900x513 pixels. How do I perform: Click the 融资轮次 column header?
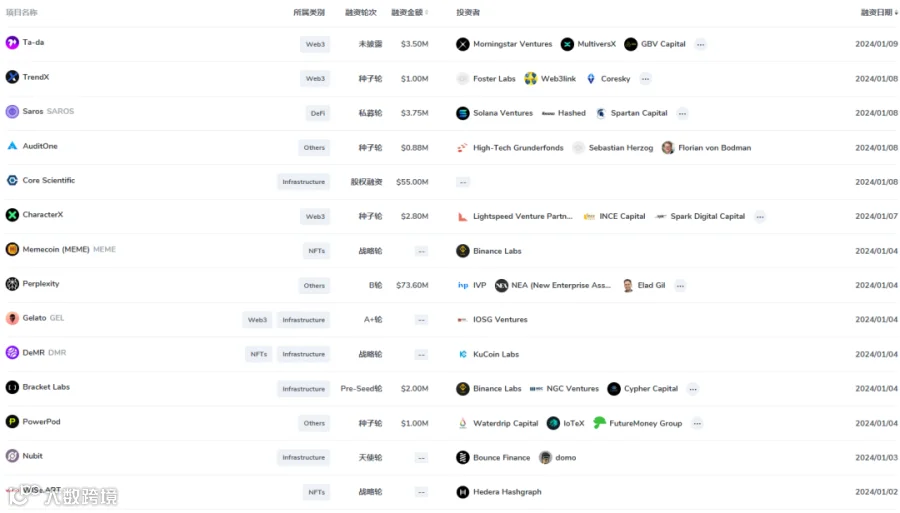pos(360,13)
